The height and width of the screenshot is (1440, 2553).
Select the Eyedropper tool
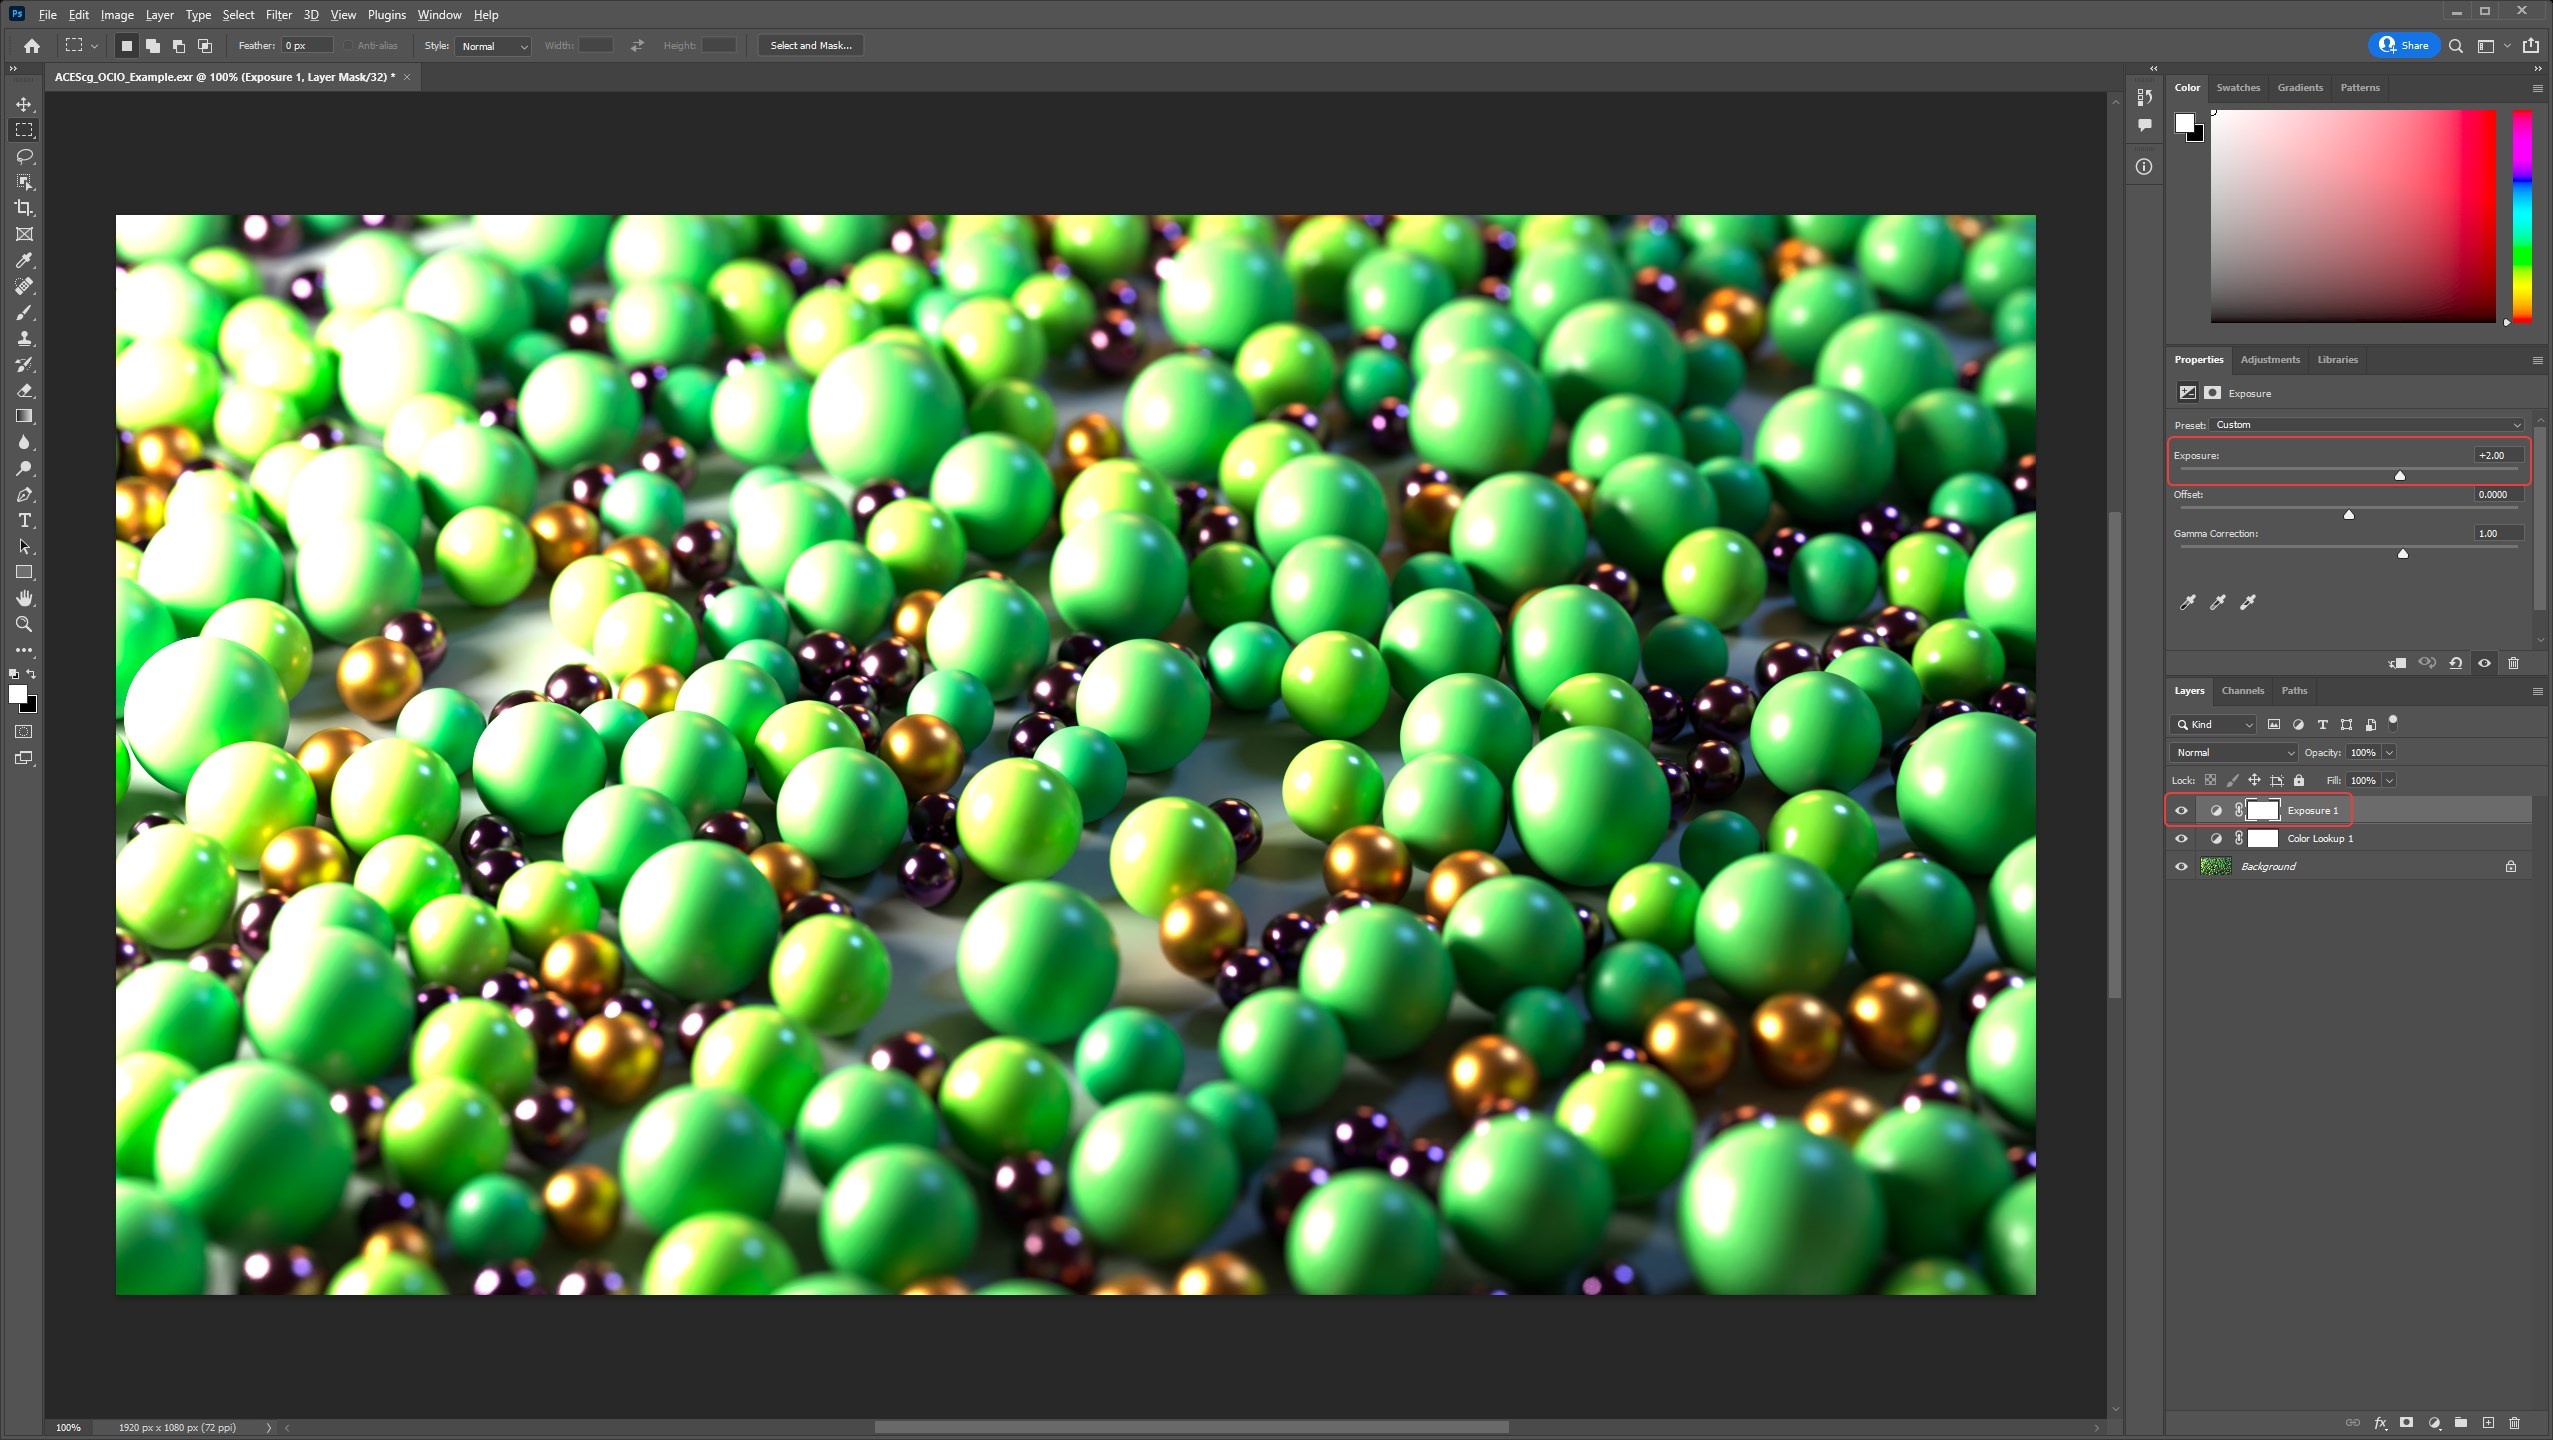(24, 260)
